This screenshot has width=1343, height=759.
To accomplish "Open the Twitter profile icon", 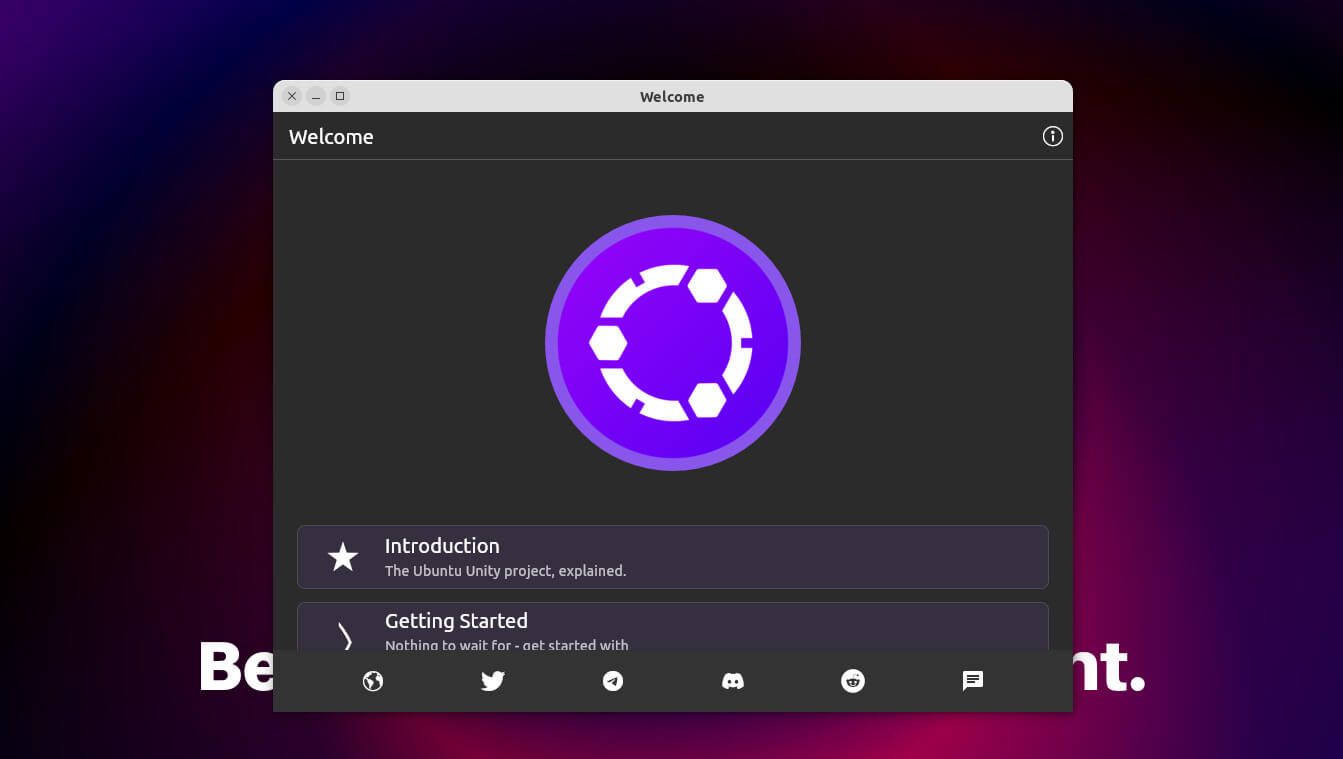I will coord(493,681).
